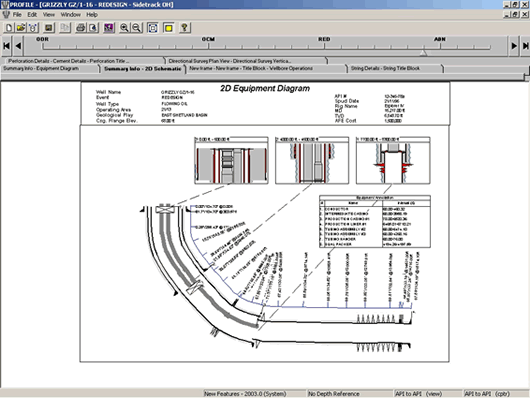The image size is (530, 398).
Task: Zoom in using the magnifier plus icon
Action: (x=124, y=28)
